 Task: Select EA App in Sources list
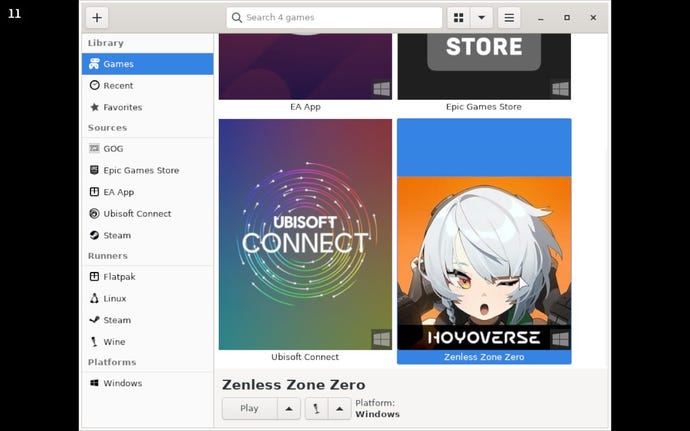[x=147, y=192]
